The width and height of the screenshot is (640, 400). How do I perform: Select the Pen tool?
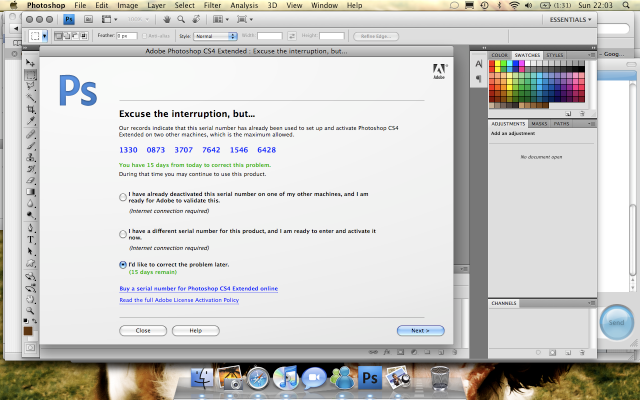pos(30,228)
